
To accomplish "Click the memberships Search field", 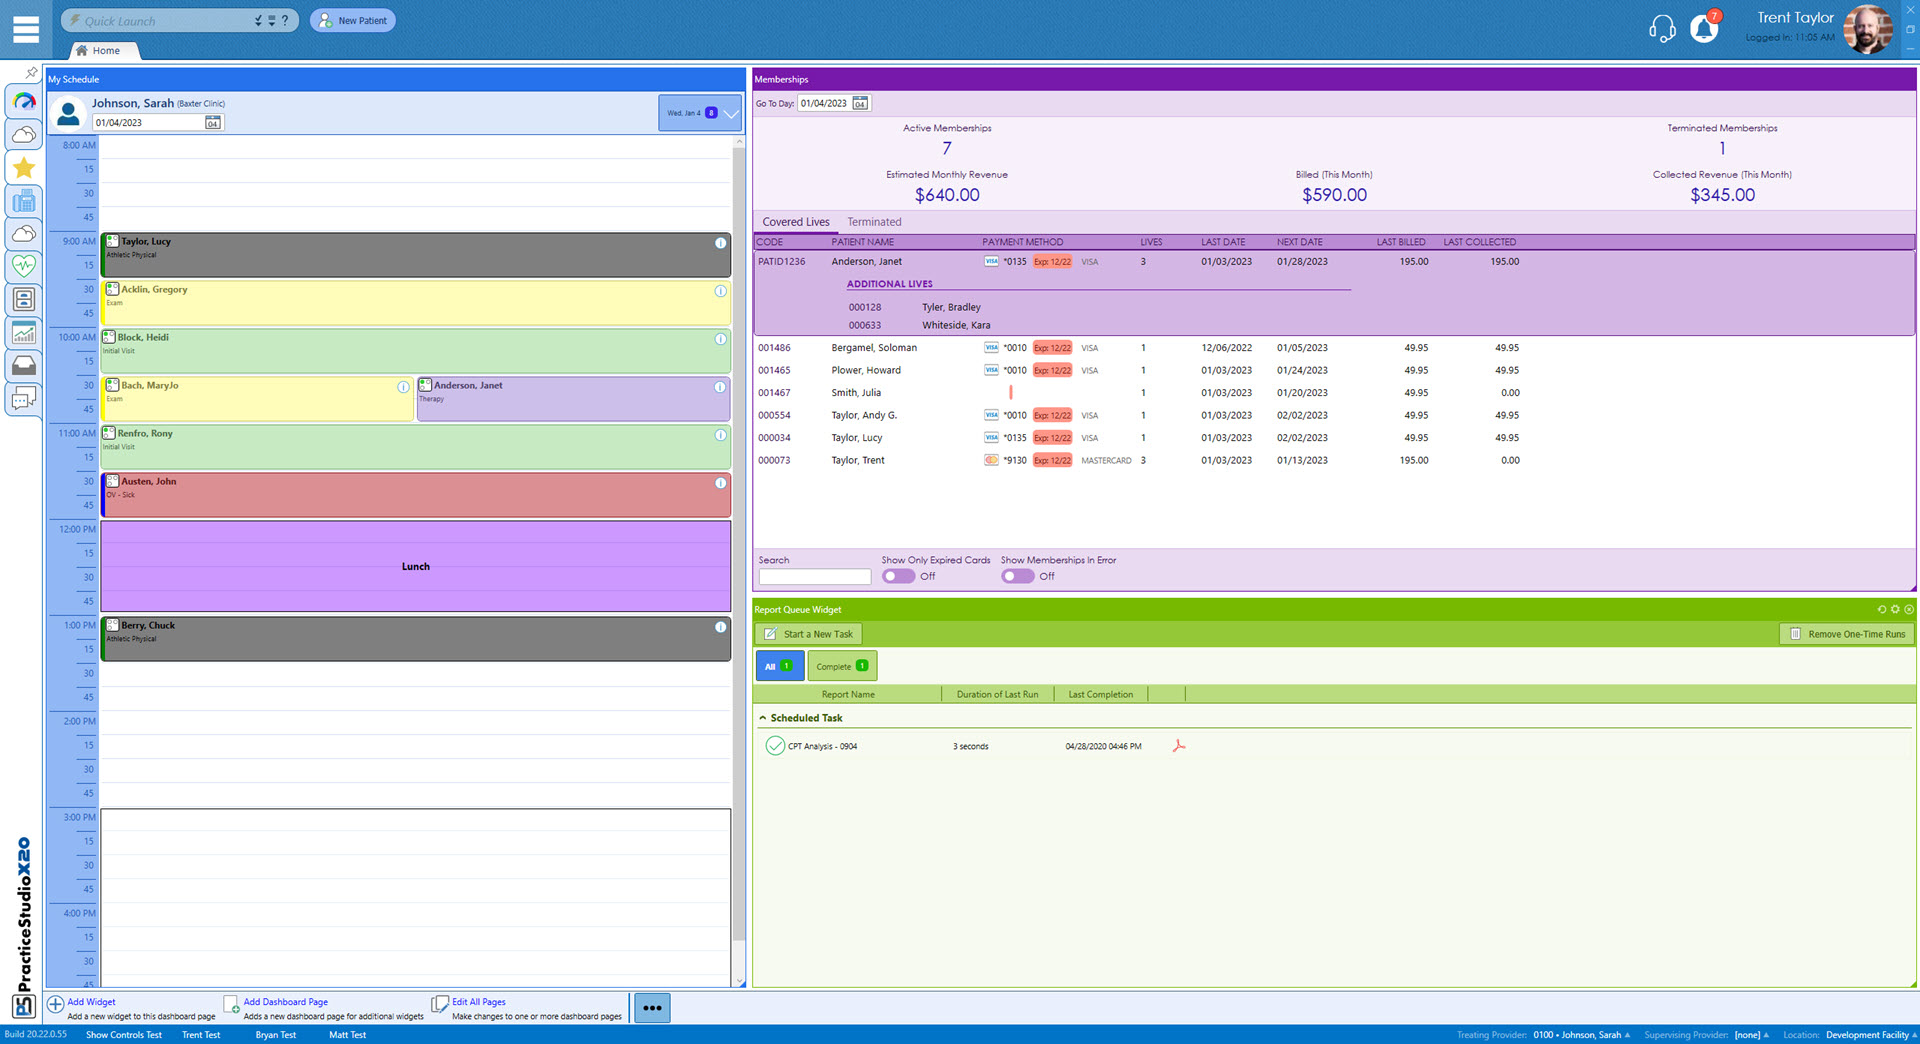I will [814, 576].
